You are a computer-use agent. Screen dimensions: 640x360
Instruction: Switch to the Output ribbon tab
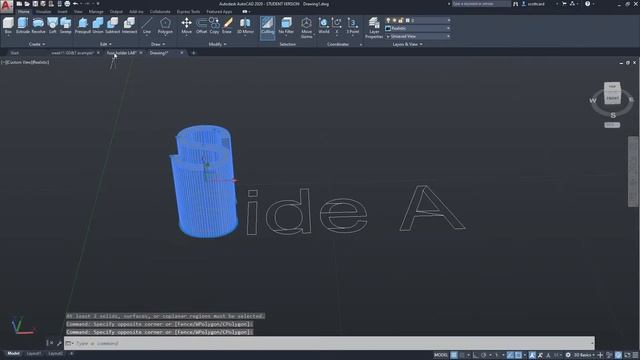point(116,12)
